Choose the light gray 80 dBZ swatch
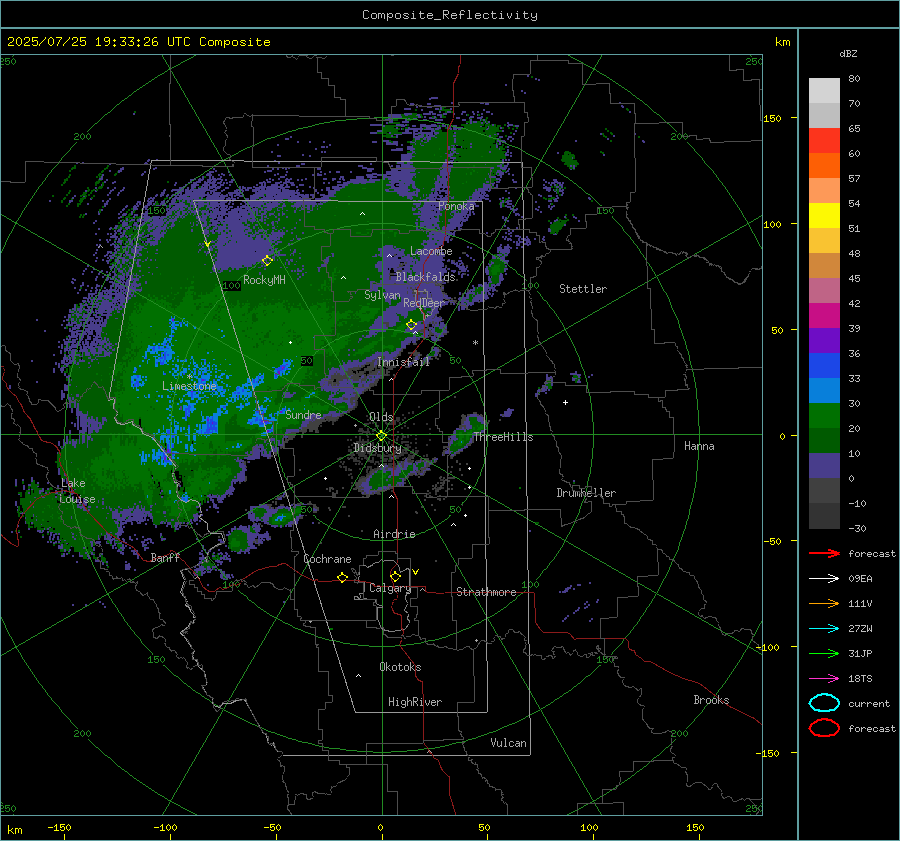The image size is (900, 841). coord(824,91)
